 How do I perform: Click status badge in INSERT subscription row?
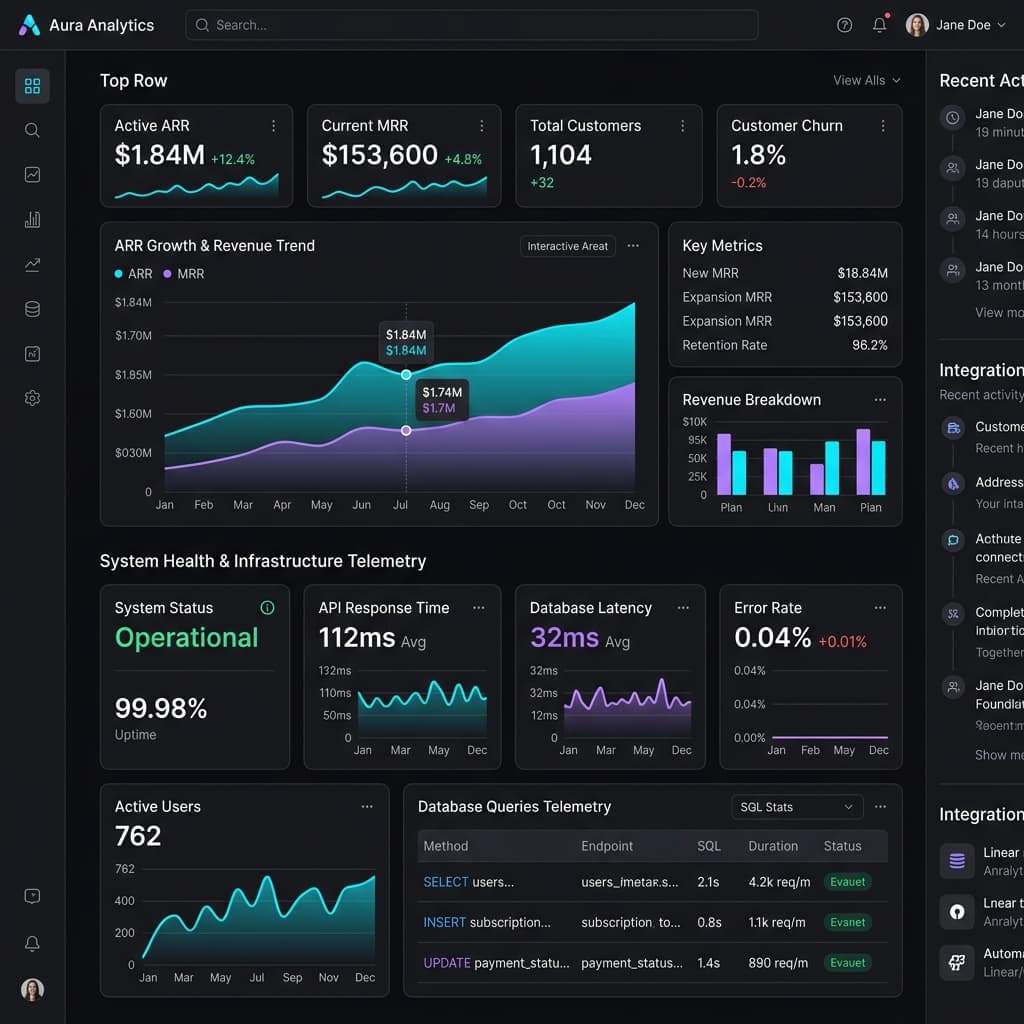(847, 922)
